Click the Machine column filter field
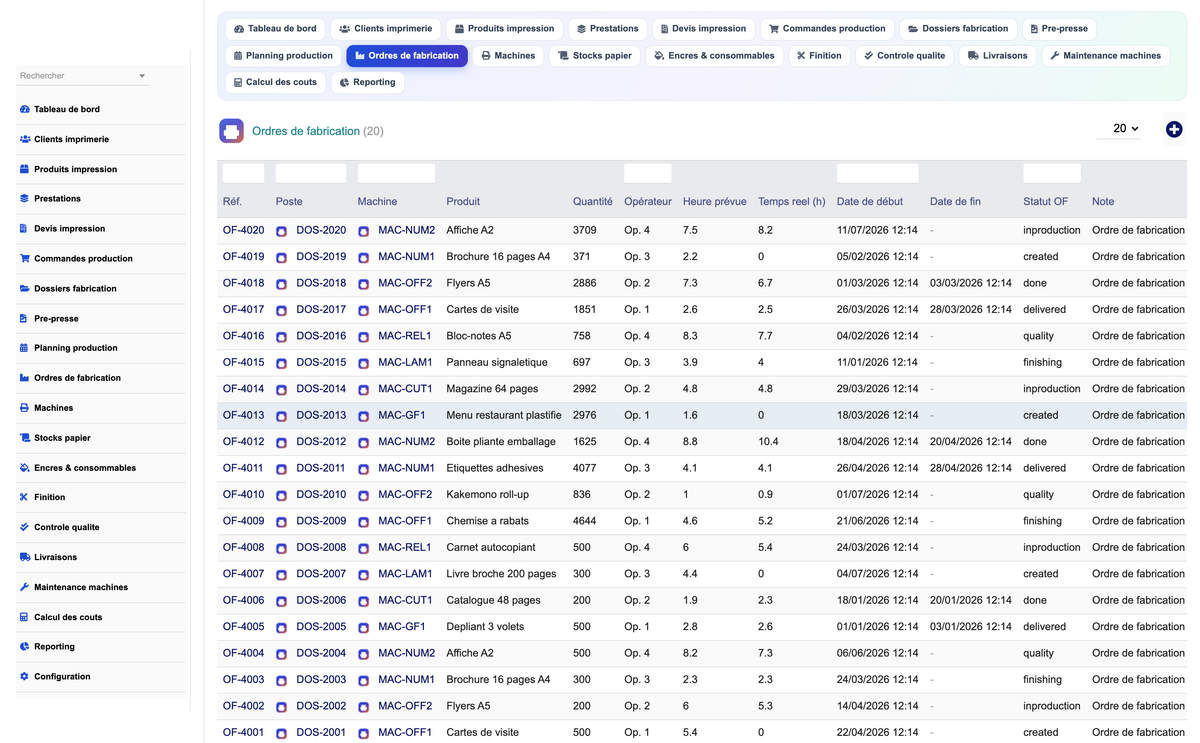Viewport: 1200px width, 743px height. (396, 173)
